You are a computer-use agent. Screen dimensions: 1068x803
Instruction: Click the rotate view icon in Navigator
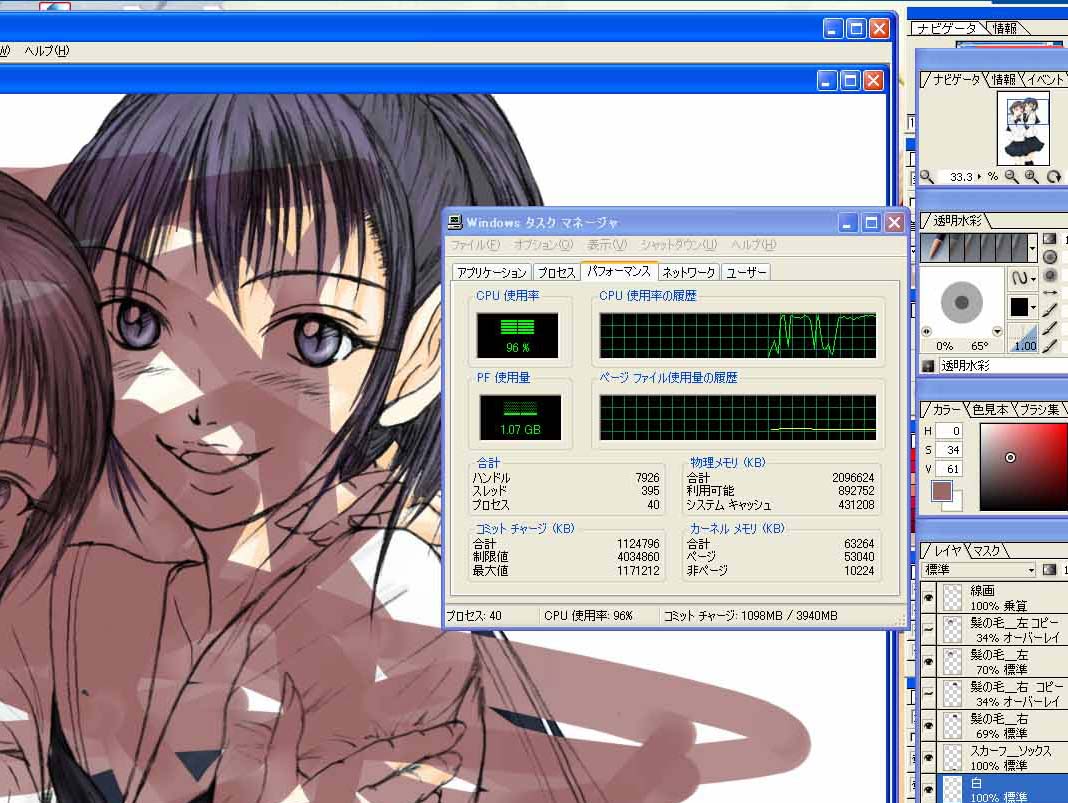click(1054, 177)
